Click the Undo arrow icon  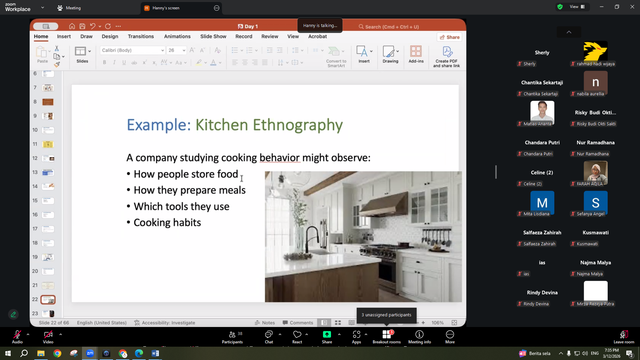[93, 26]
